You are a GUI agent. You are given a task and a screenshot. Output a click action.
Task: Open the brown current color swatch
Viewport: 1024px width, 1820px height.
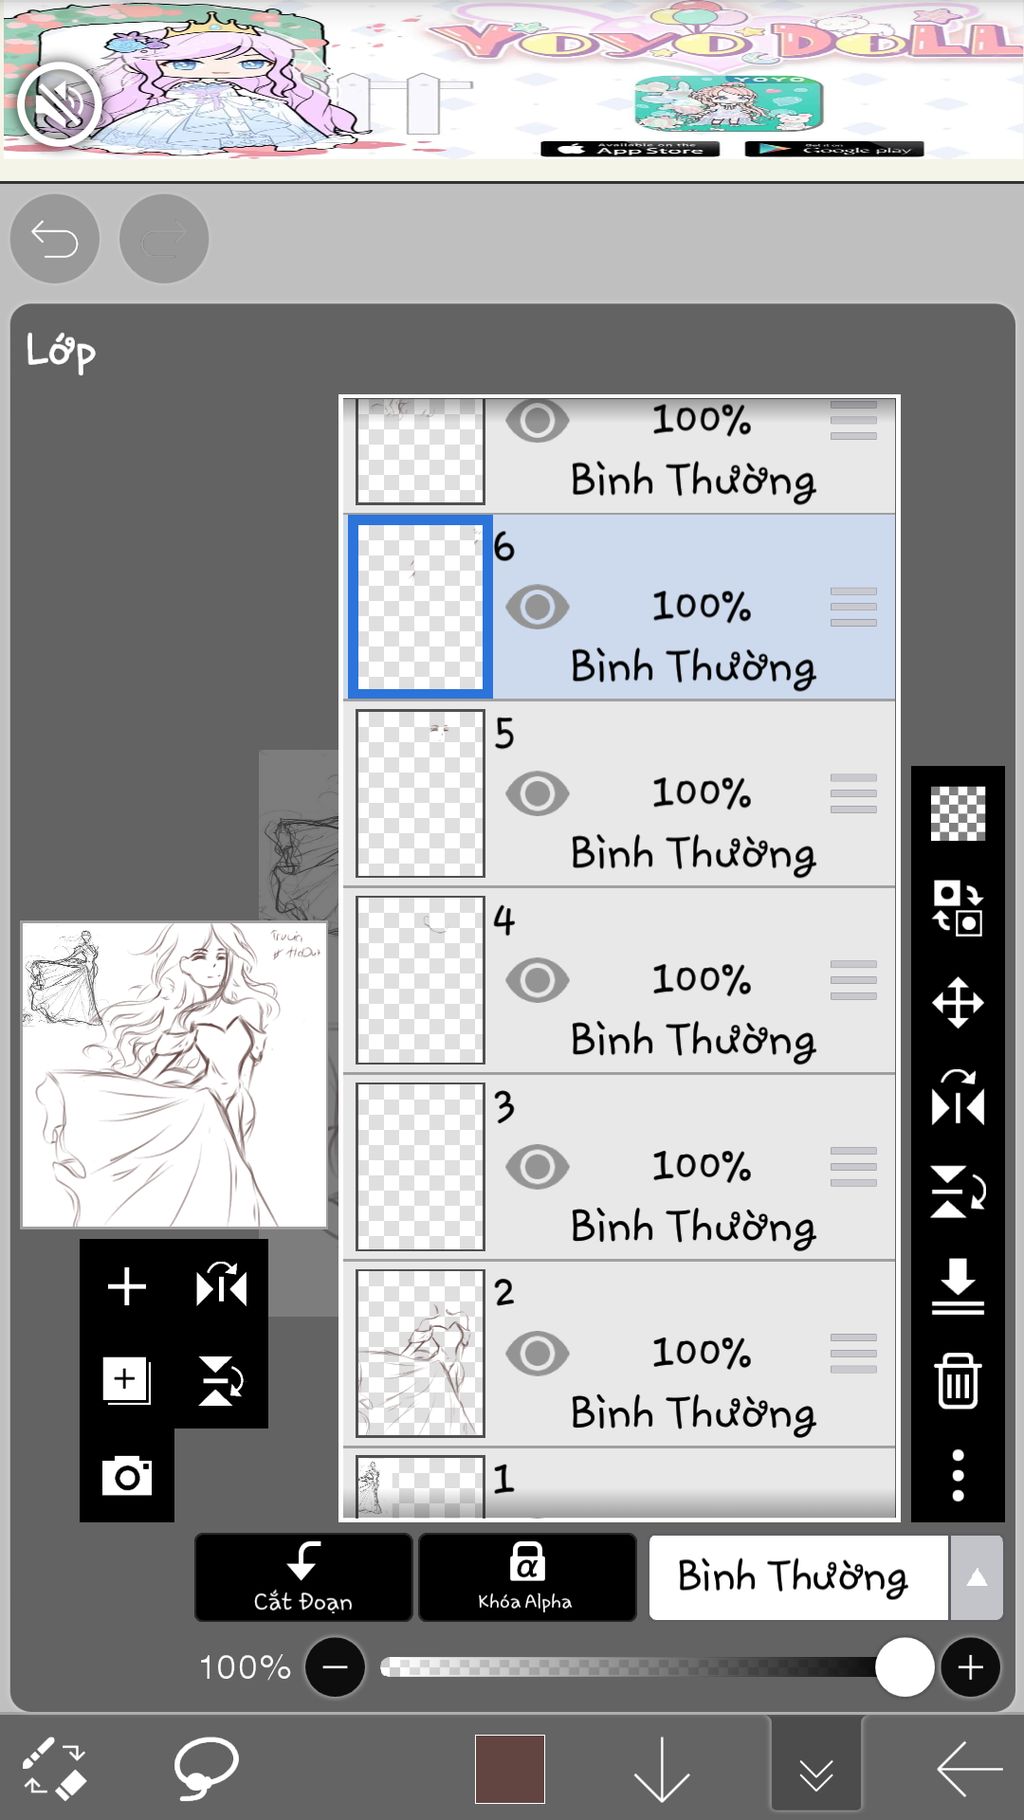510,1768
